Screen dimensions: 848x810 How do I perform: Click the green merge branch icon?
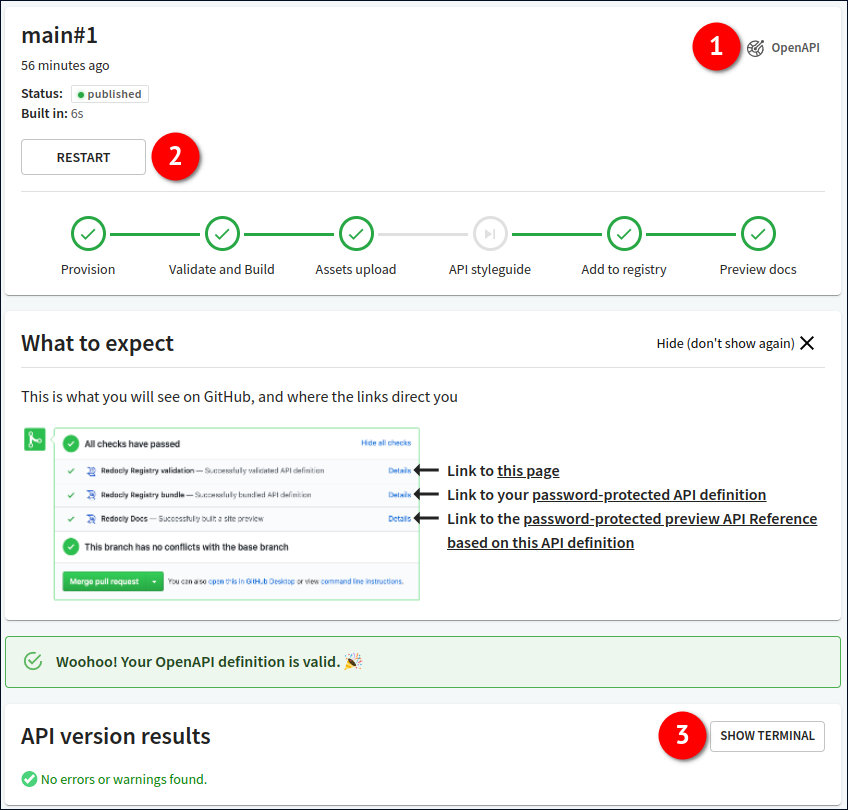(x=35, y=439)
